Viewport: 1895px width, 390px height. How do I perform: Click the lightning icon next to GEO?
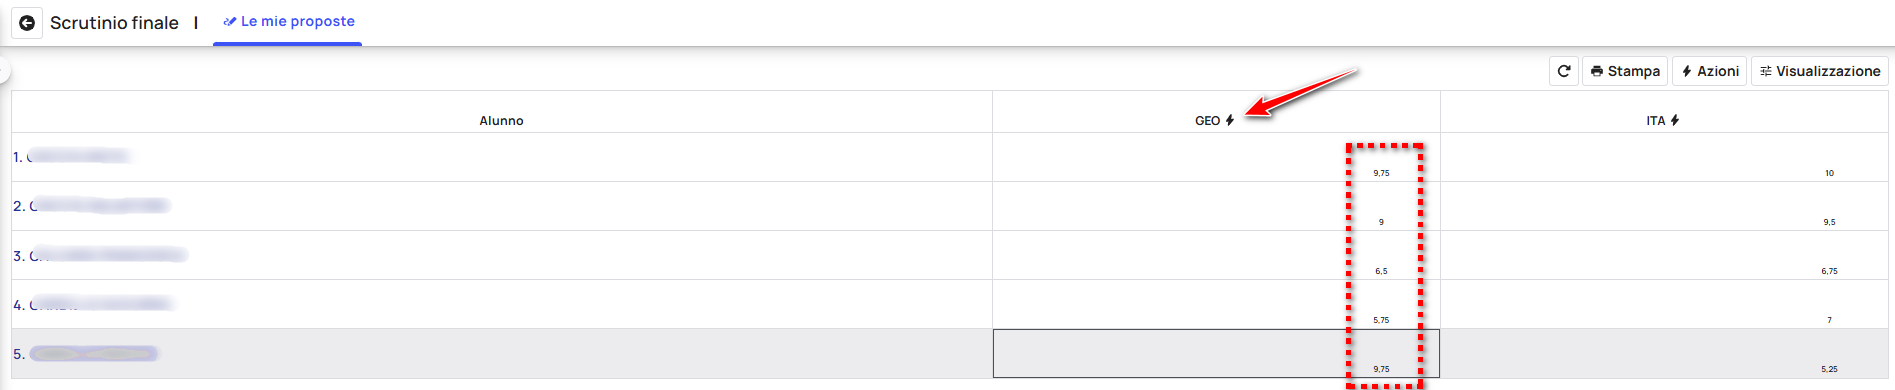pyautogui.click(x=1230, y=120)
